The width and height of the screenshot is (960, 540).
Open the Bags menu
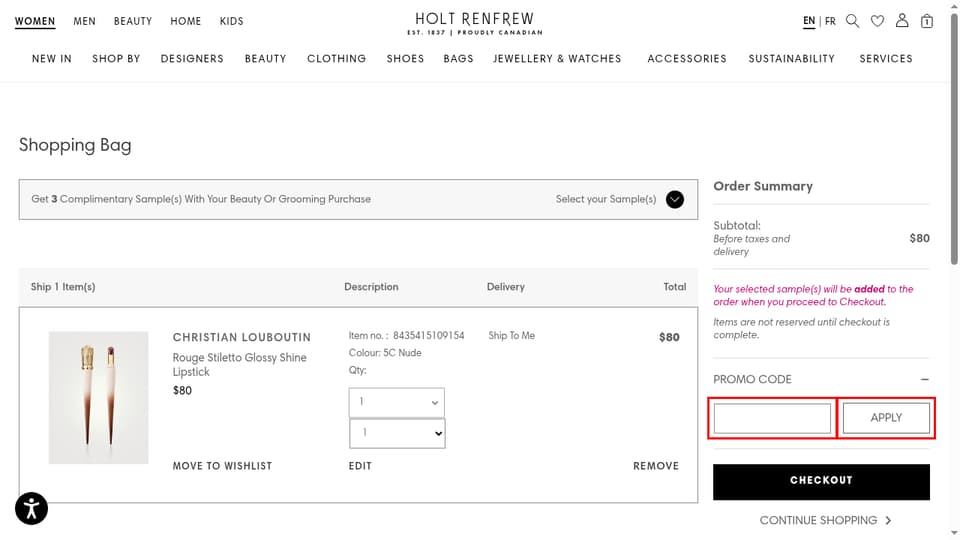[x=459, y=59]
